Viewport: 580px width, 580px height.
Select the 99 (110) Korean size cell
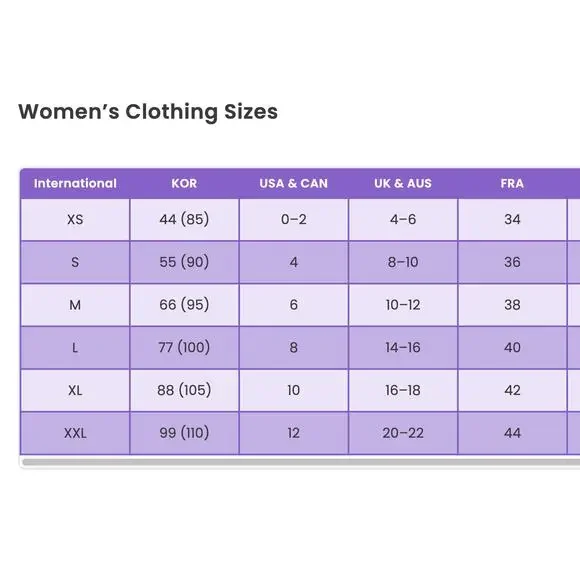[184, 433]
